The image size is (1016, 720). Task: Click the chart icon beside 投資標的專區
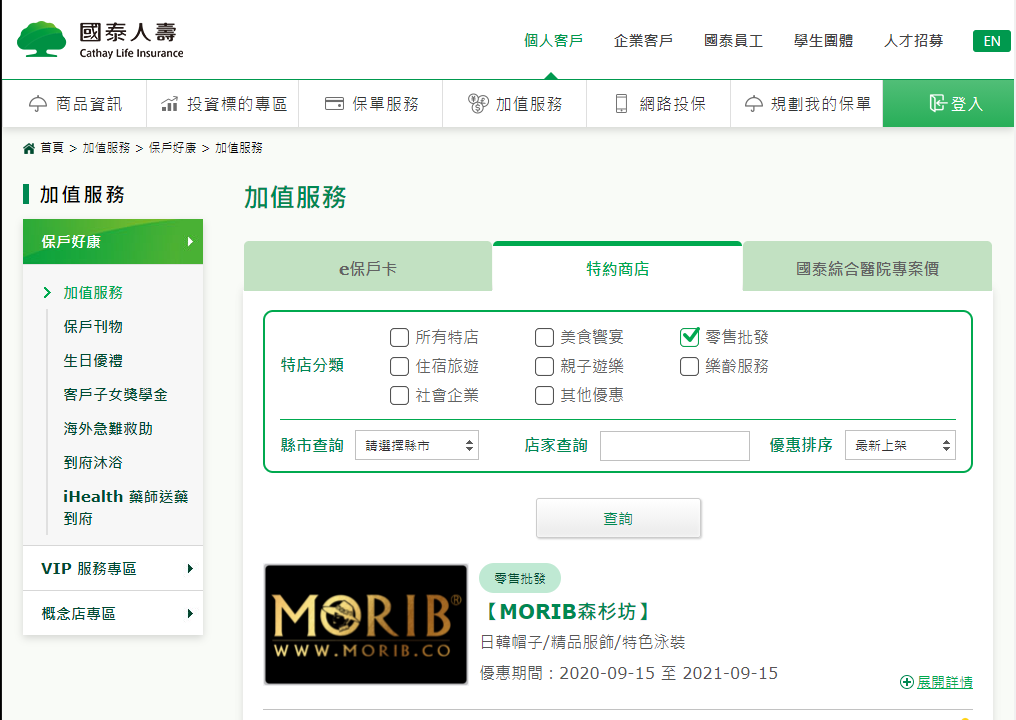click(x=170, y=104)
